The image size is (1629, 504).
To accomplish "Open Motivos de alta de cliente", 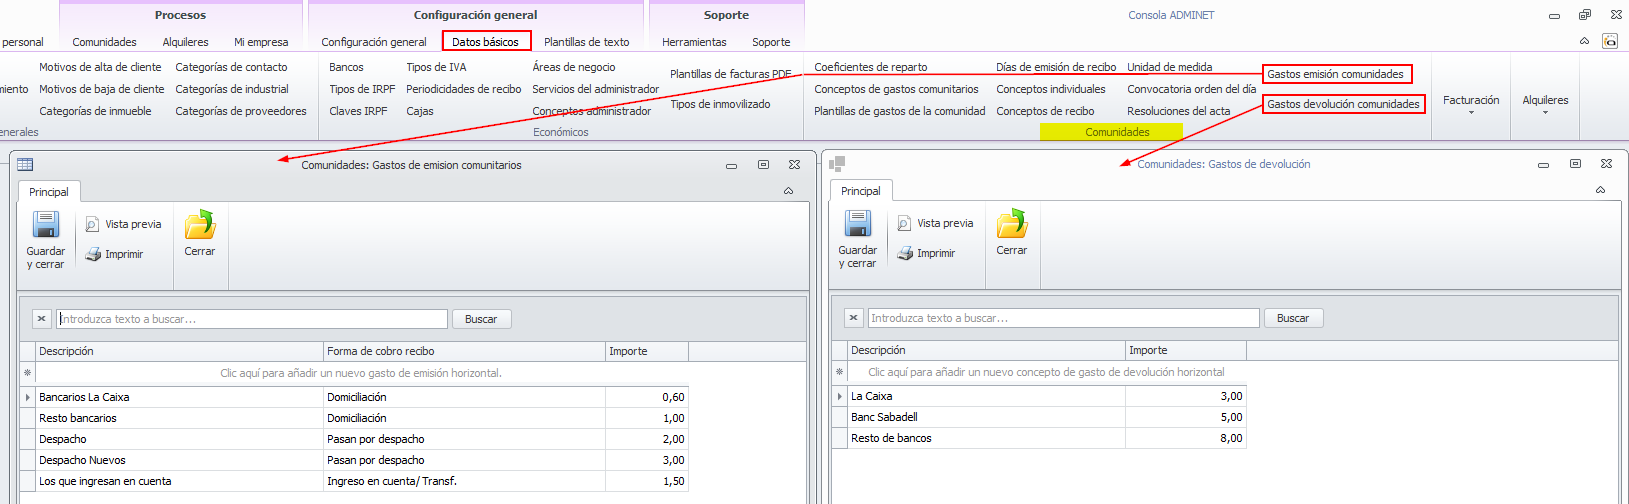I will point(100,67).
